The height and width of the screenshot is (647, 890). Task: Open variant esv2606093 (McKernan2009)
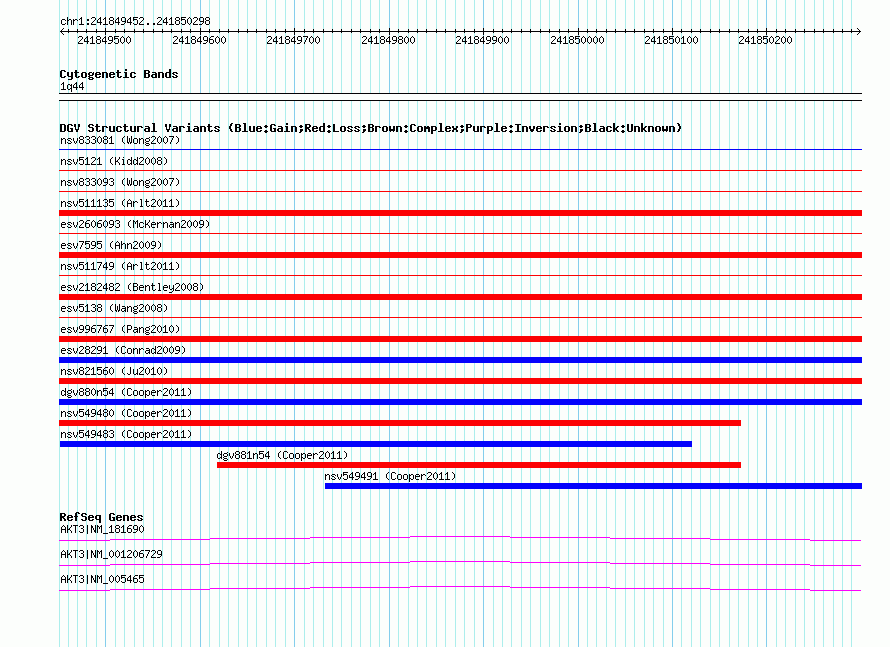135,224
